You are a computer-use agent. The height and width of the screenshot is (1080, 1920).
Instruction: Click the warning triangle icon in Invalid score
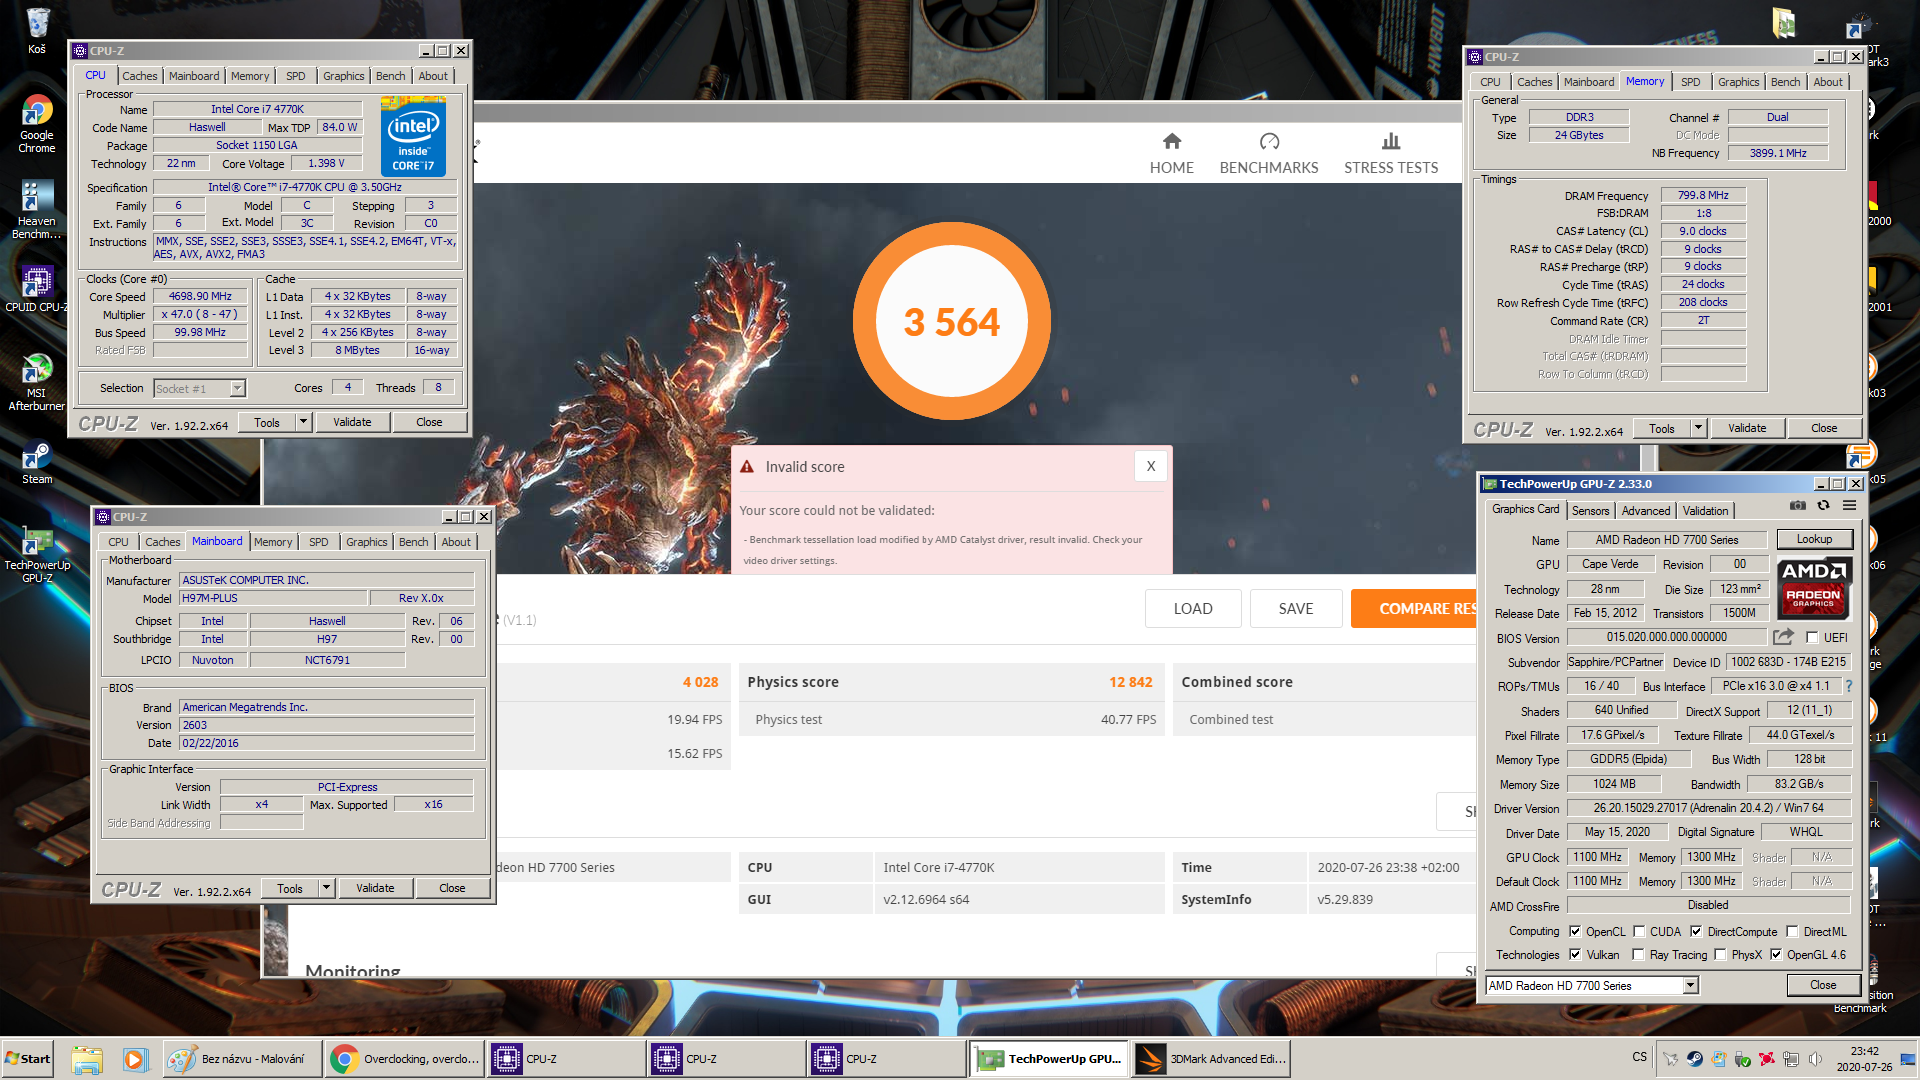point(747,467)
